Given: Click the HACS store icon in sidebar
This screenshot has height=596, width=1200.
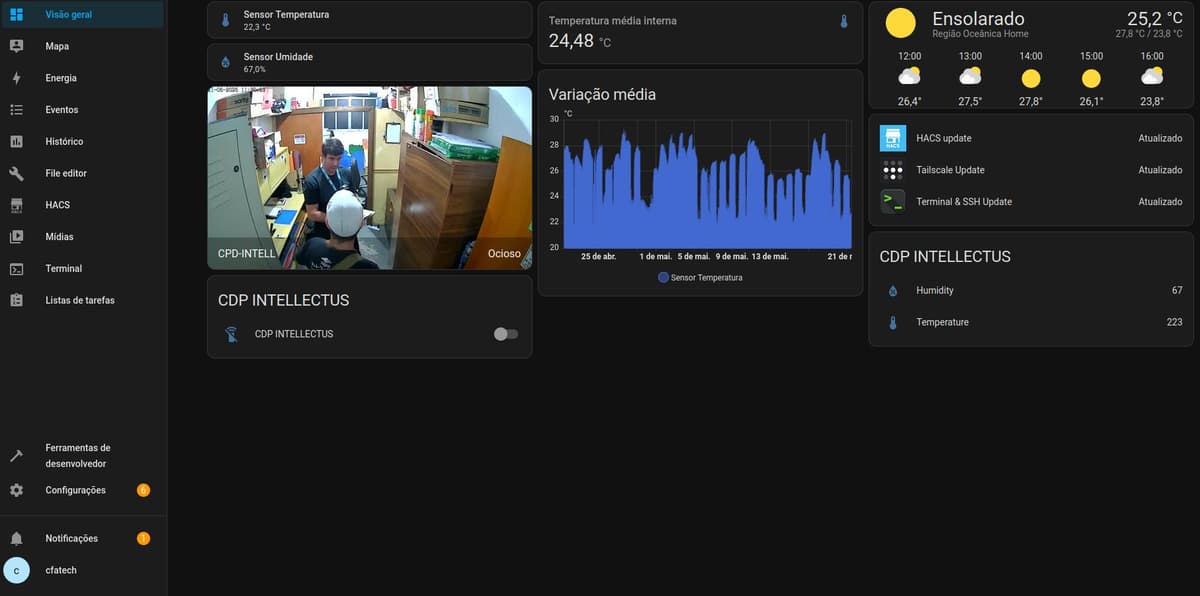Looking at the screenshot, I should (16, 205).
